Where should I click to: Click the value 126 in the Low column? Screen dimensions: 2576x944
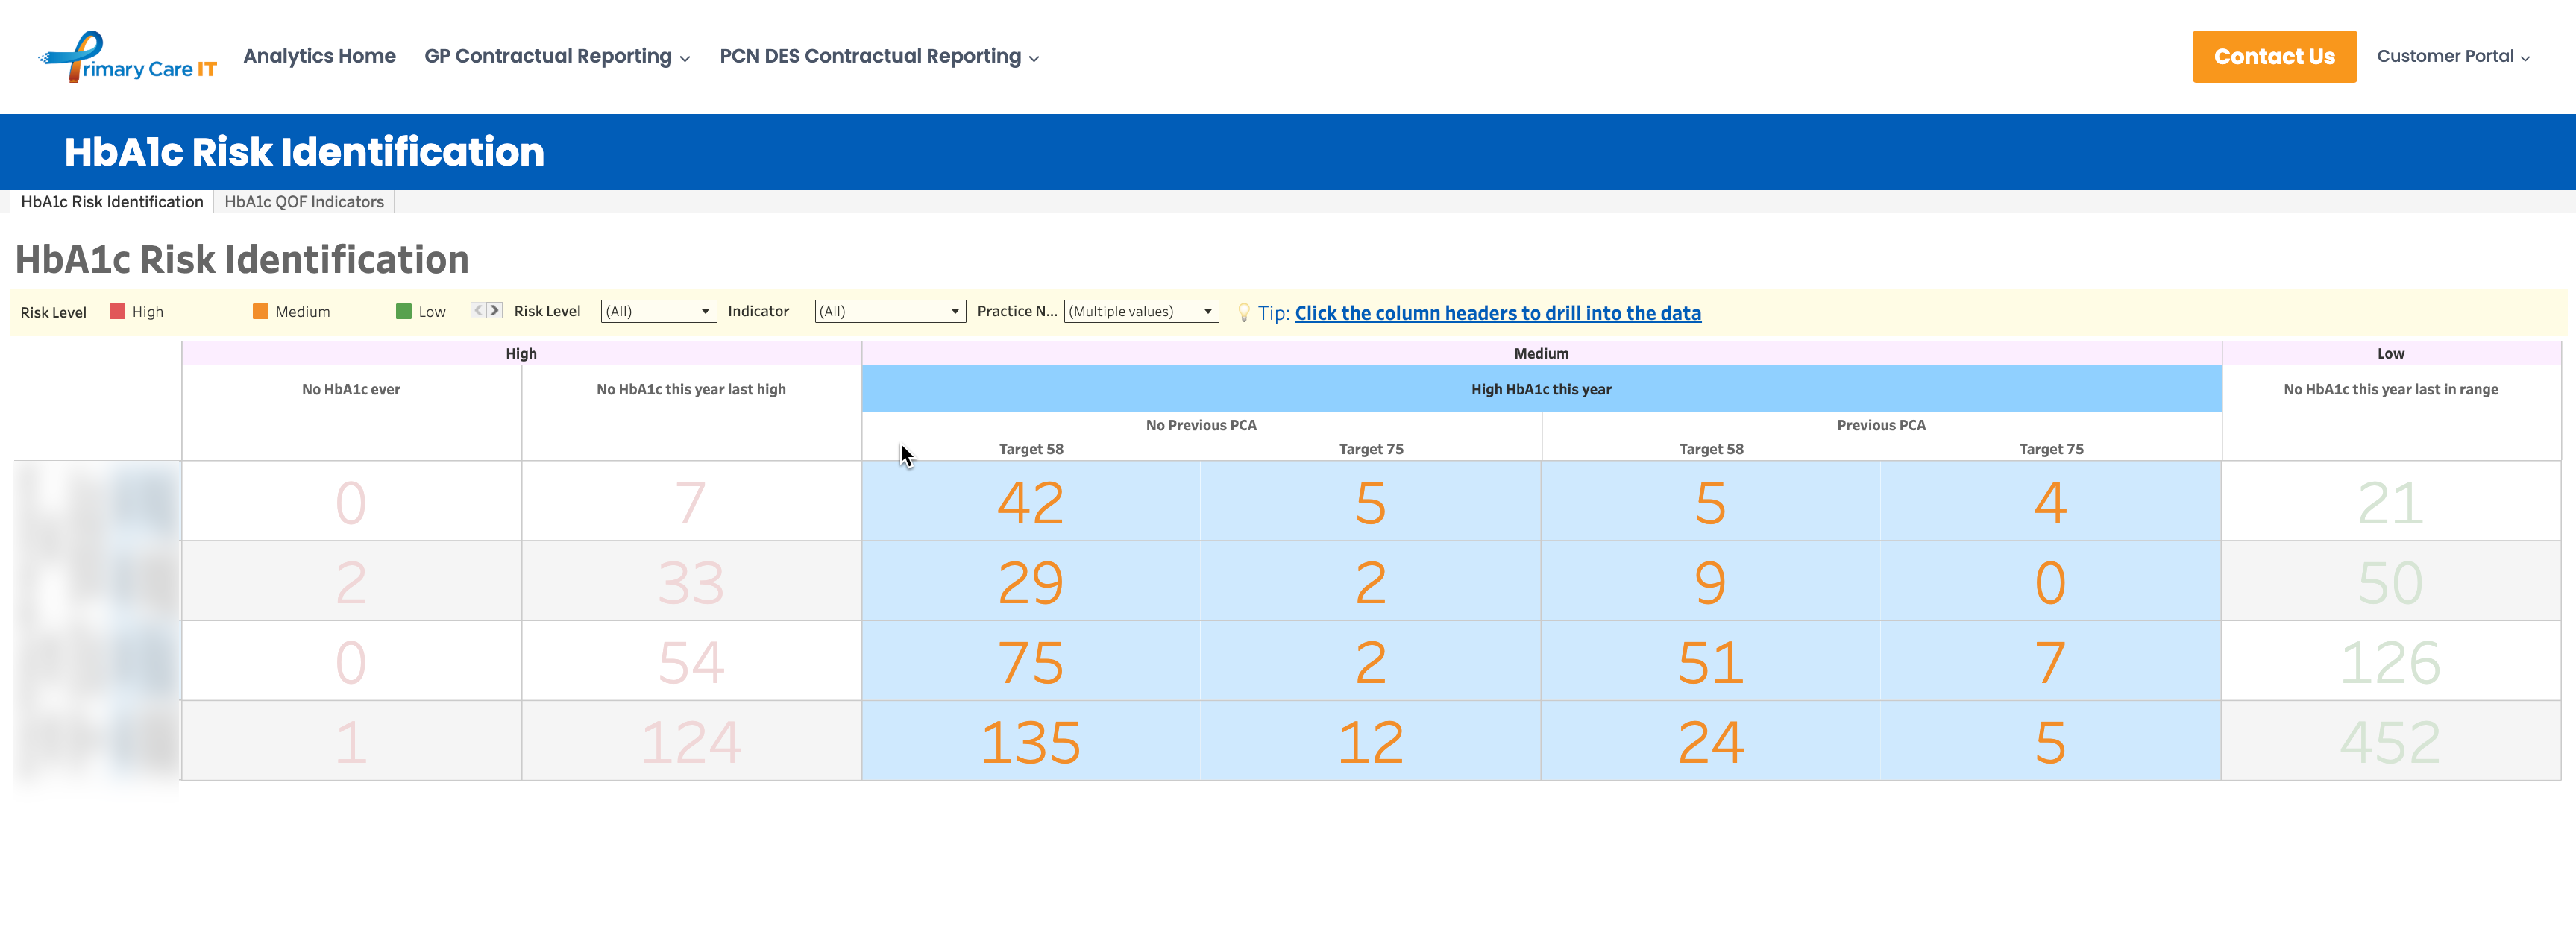click(x=2390, y=663)
